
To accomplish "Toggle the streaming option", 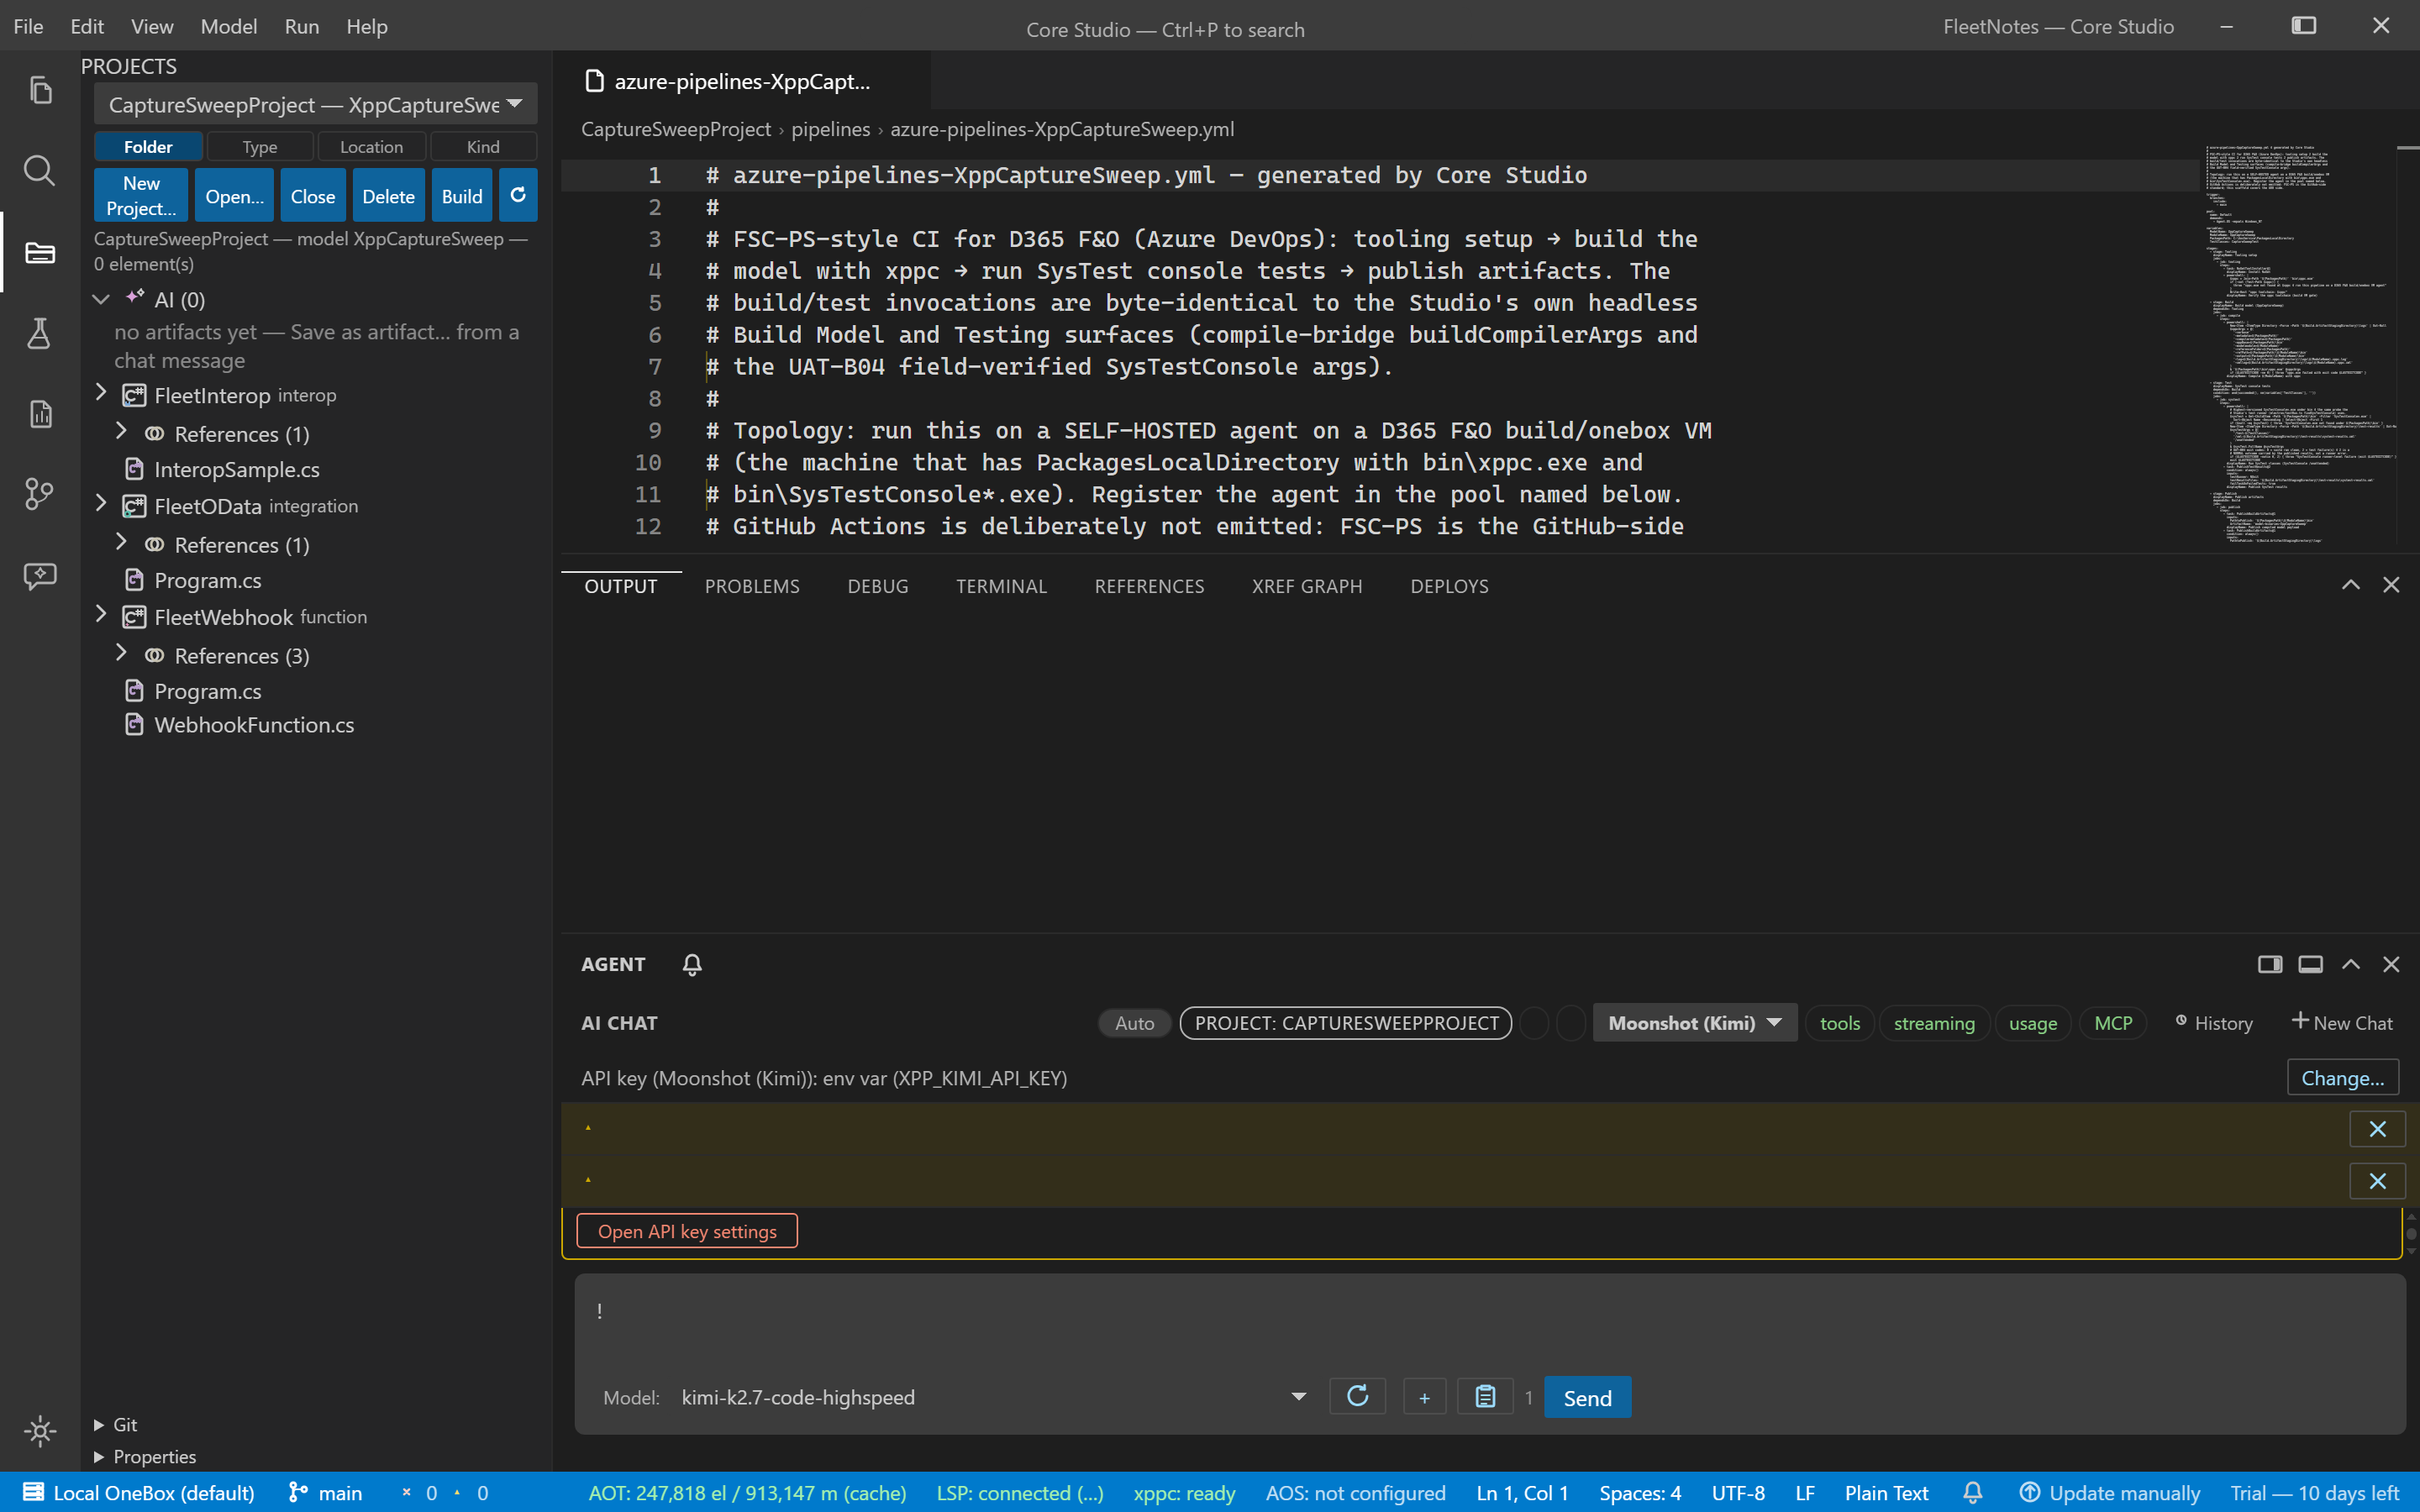I will click(x=1934, y=1023).
